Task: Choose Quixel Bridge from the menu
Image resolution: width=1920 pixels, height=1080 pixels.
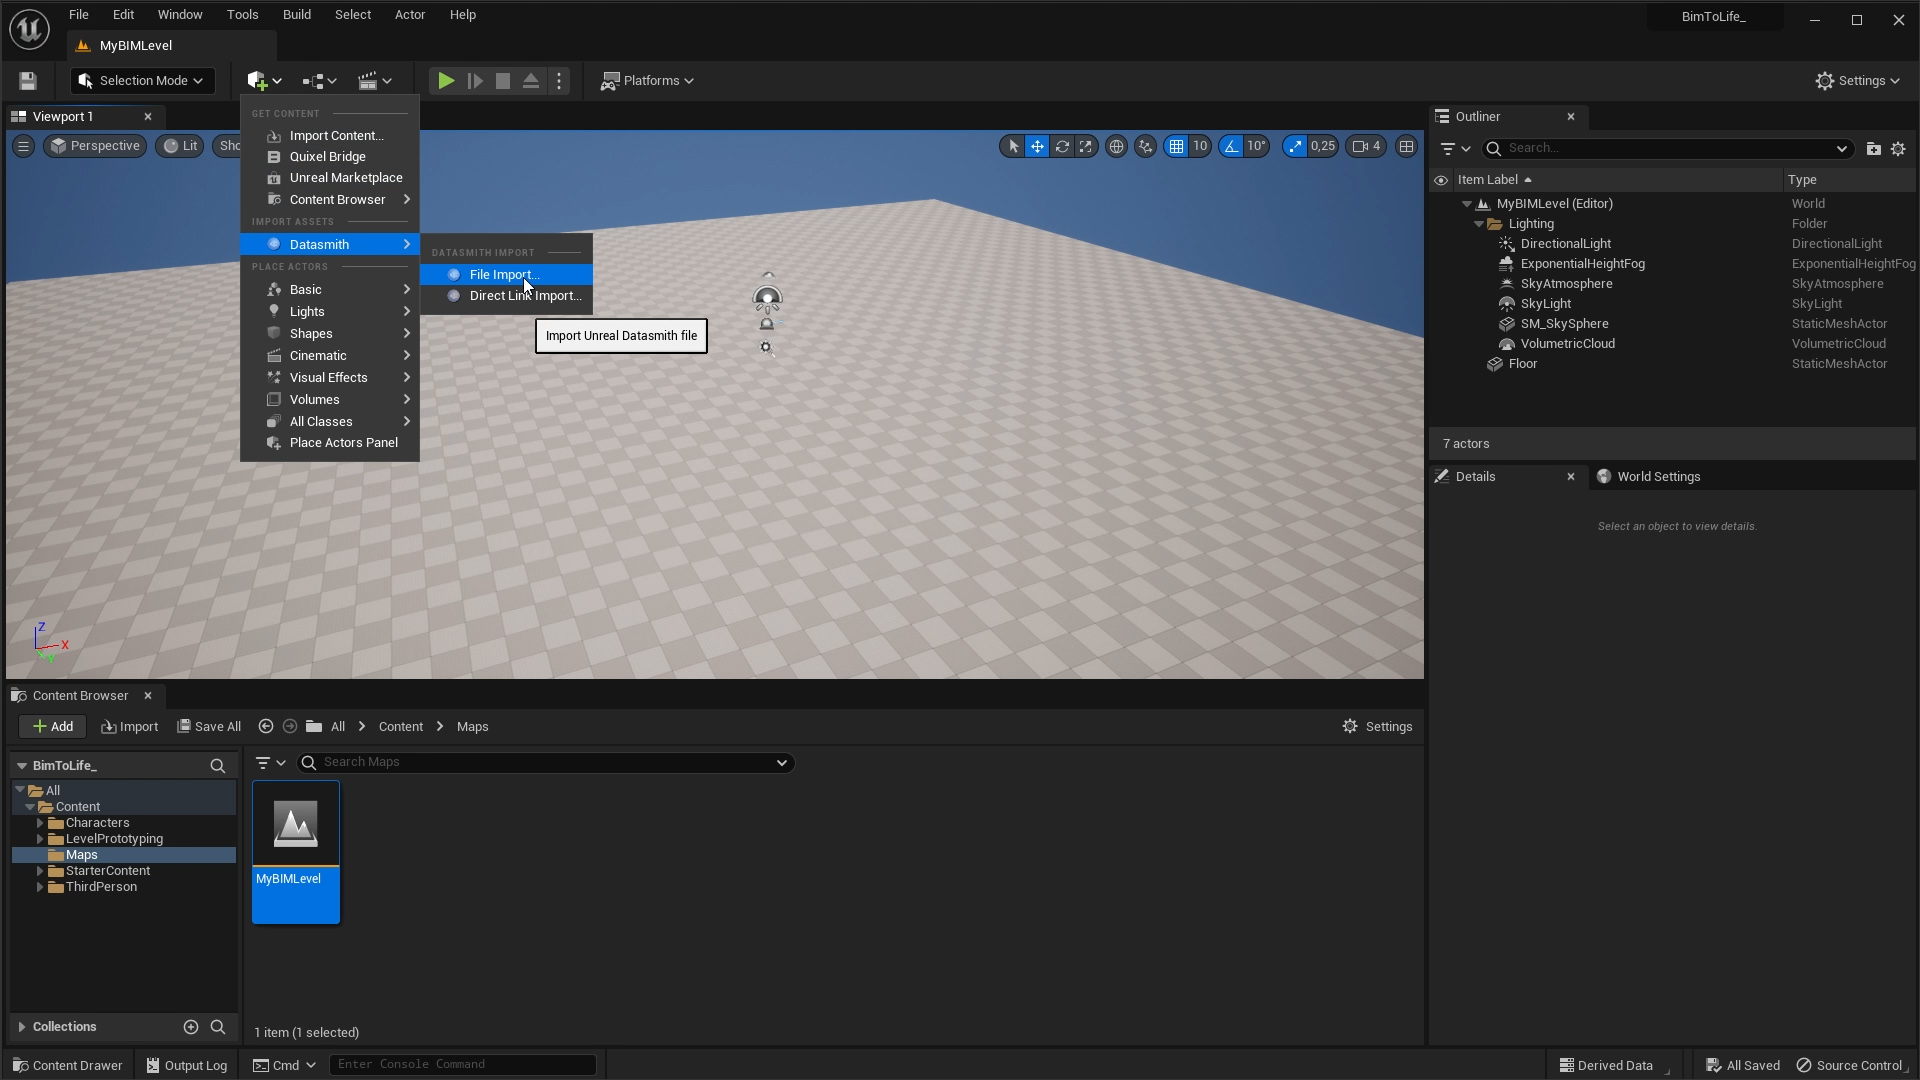Action: coord(329,157)
